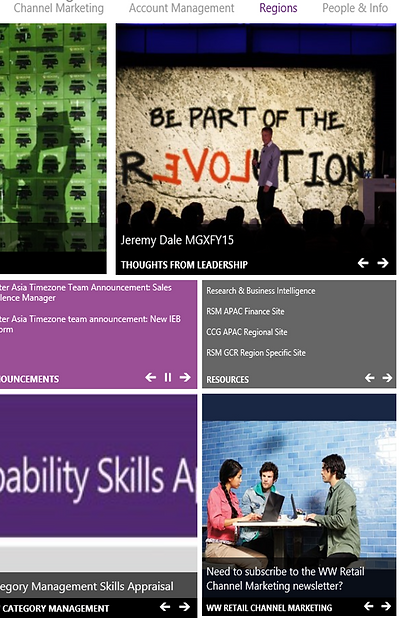Select the Regions tab
Viewport: 399px width, 618px height.
click(278, 8)
